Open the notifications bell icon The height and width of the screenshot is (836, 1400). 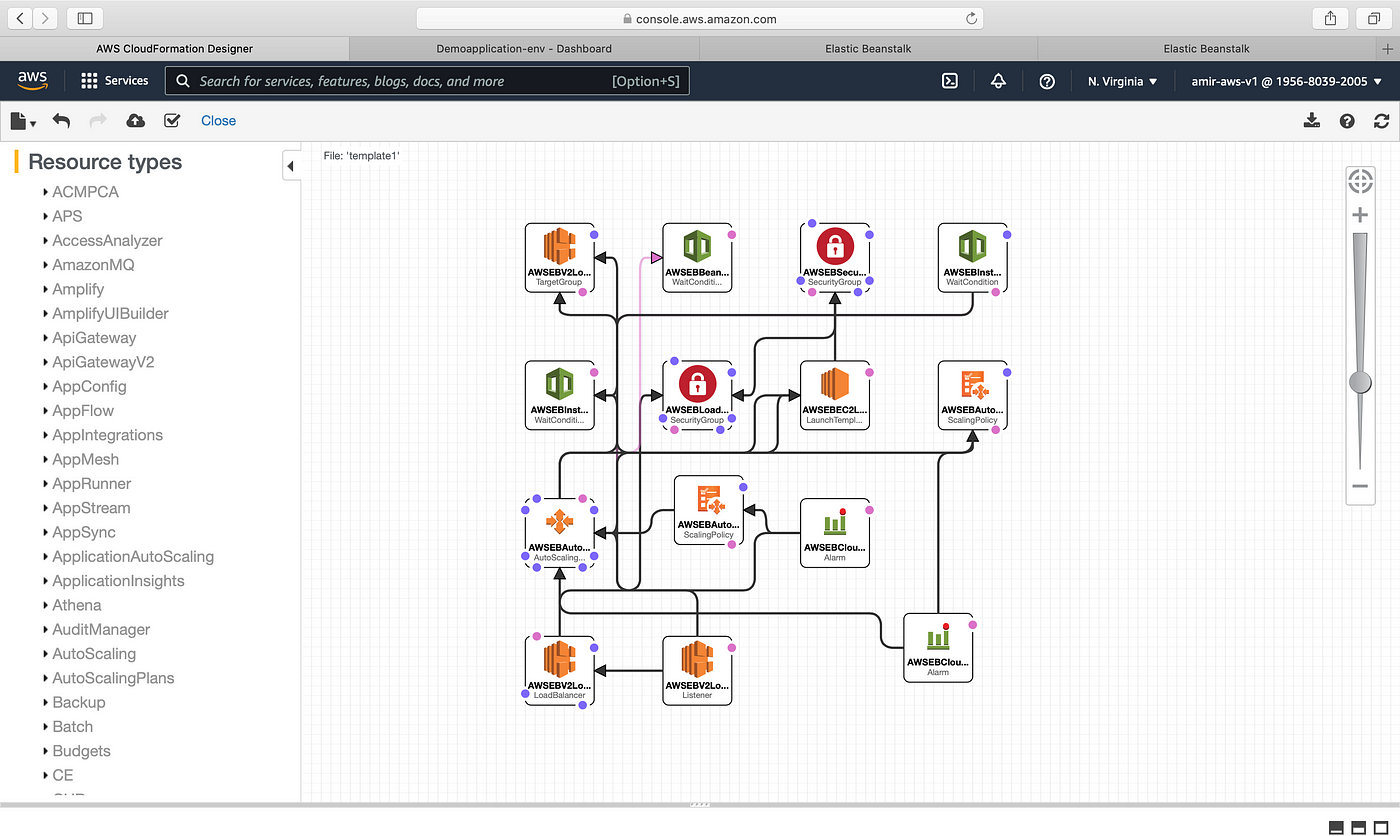998,82
